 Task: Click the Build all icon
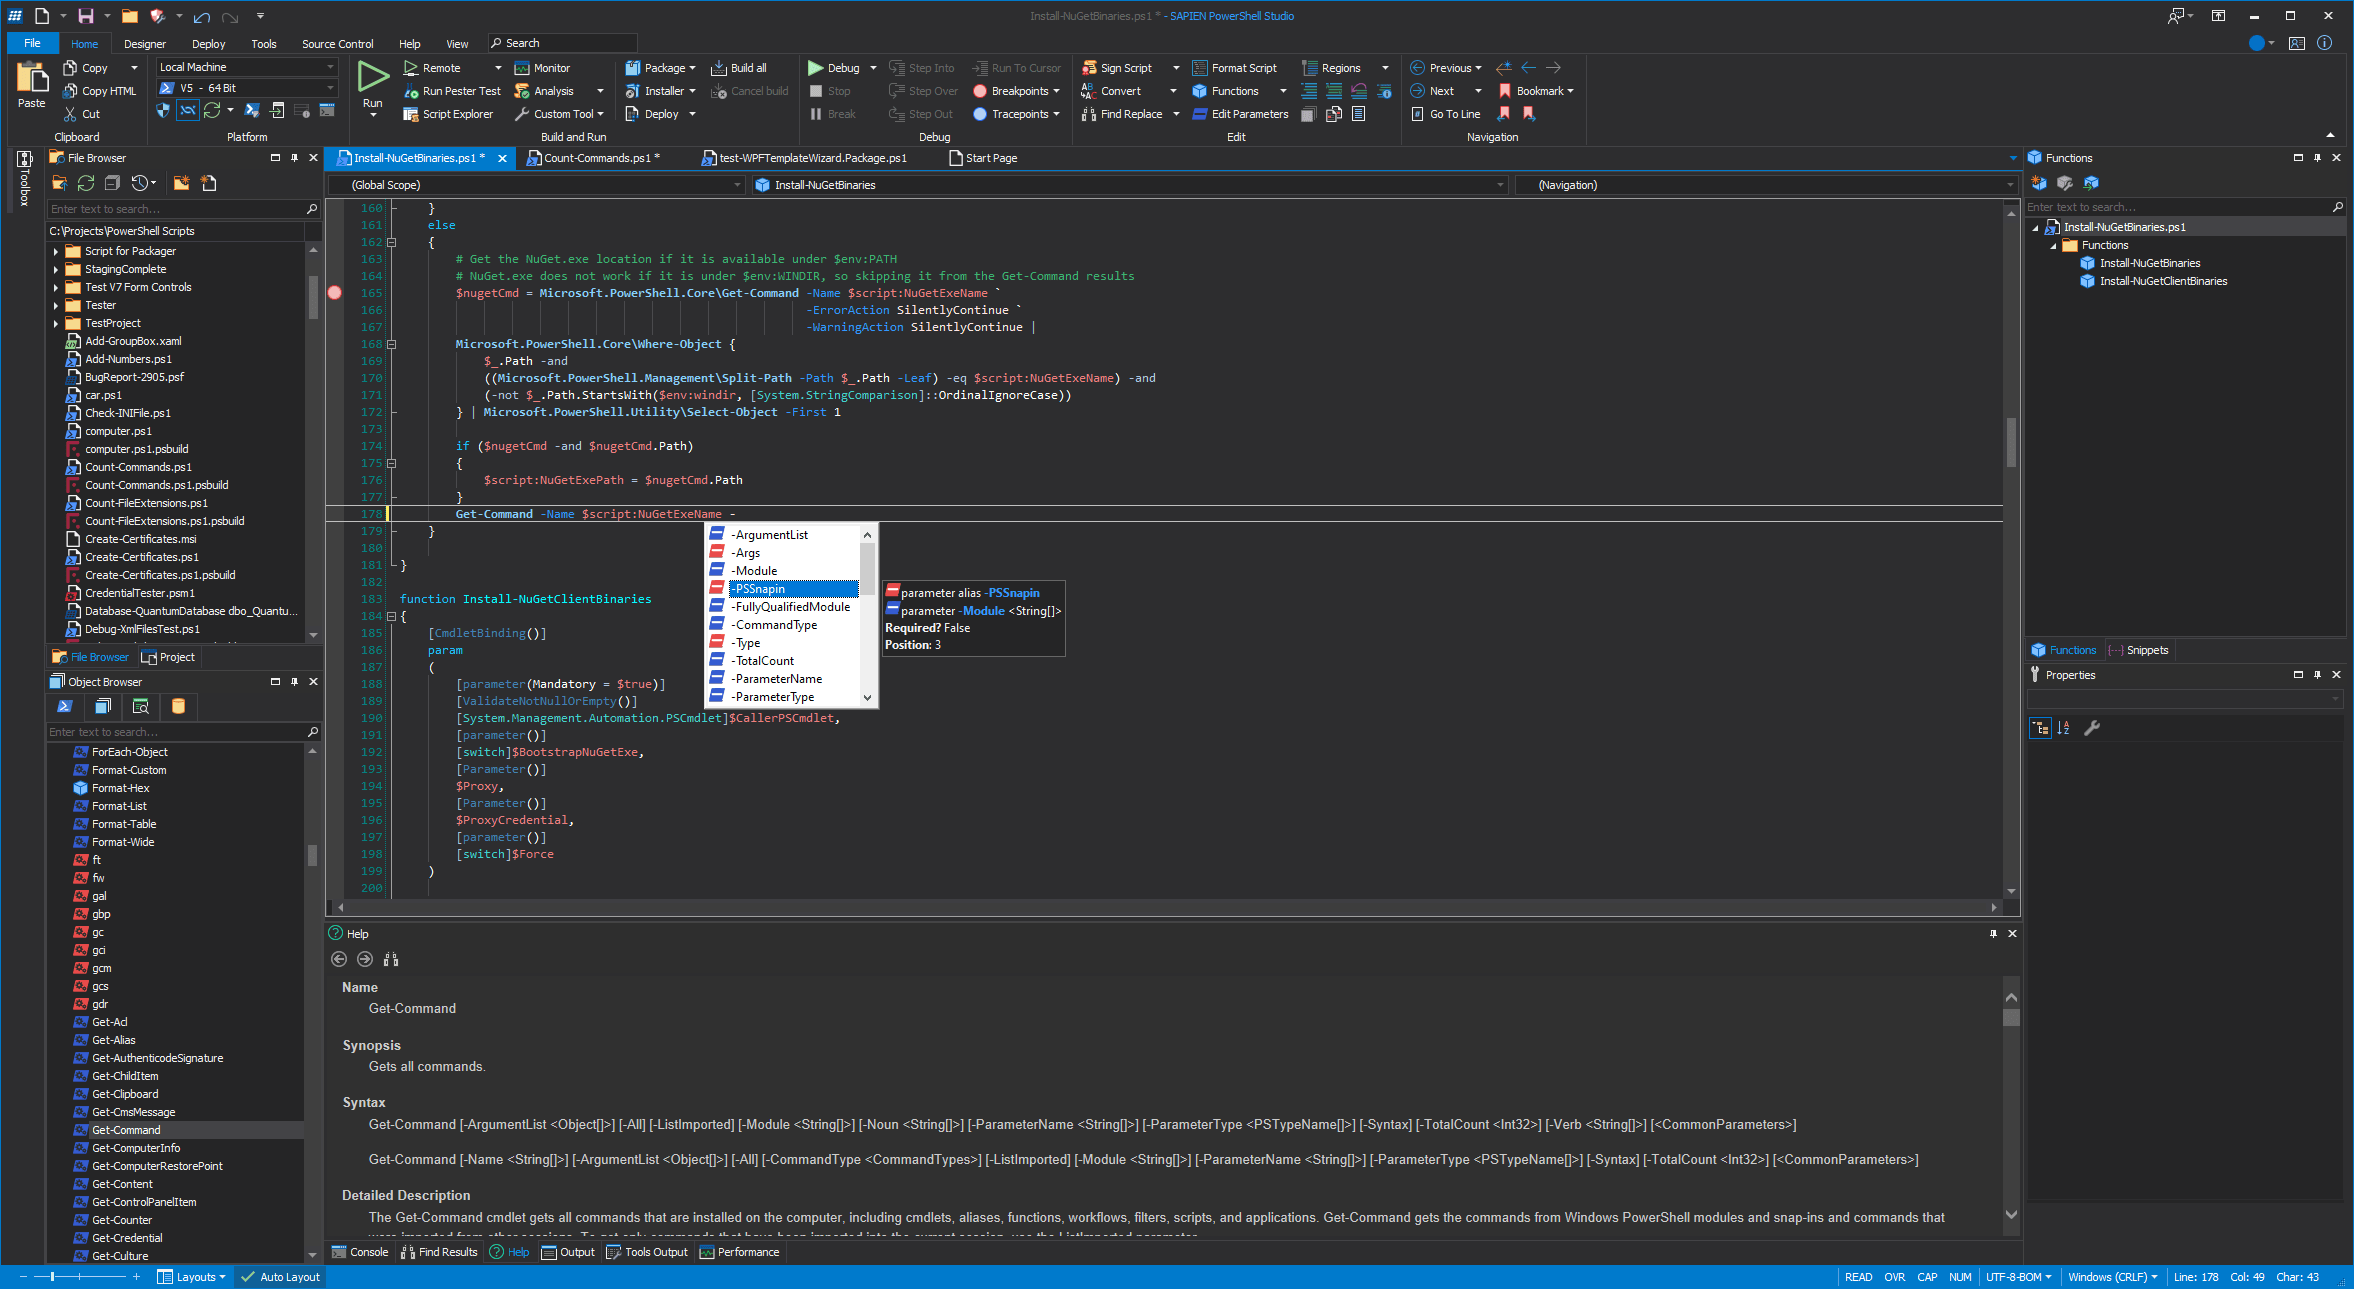718,68
